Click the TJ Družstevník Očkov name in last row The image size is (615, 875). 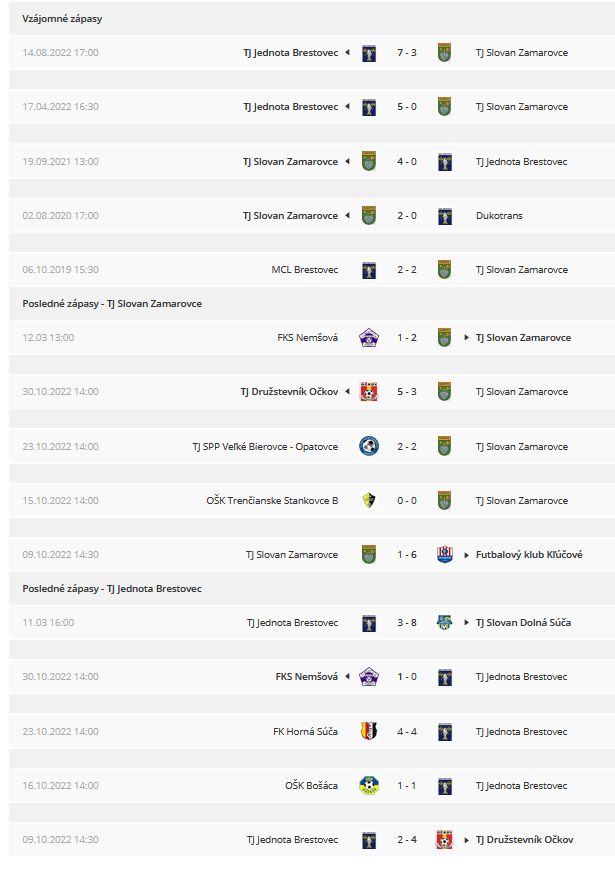[524, 839]
